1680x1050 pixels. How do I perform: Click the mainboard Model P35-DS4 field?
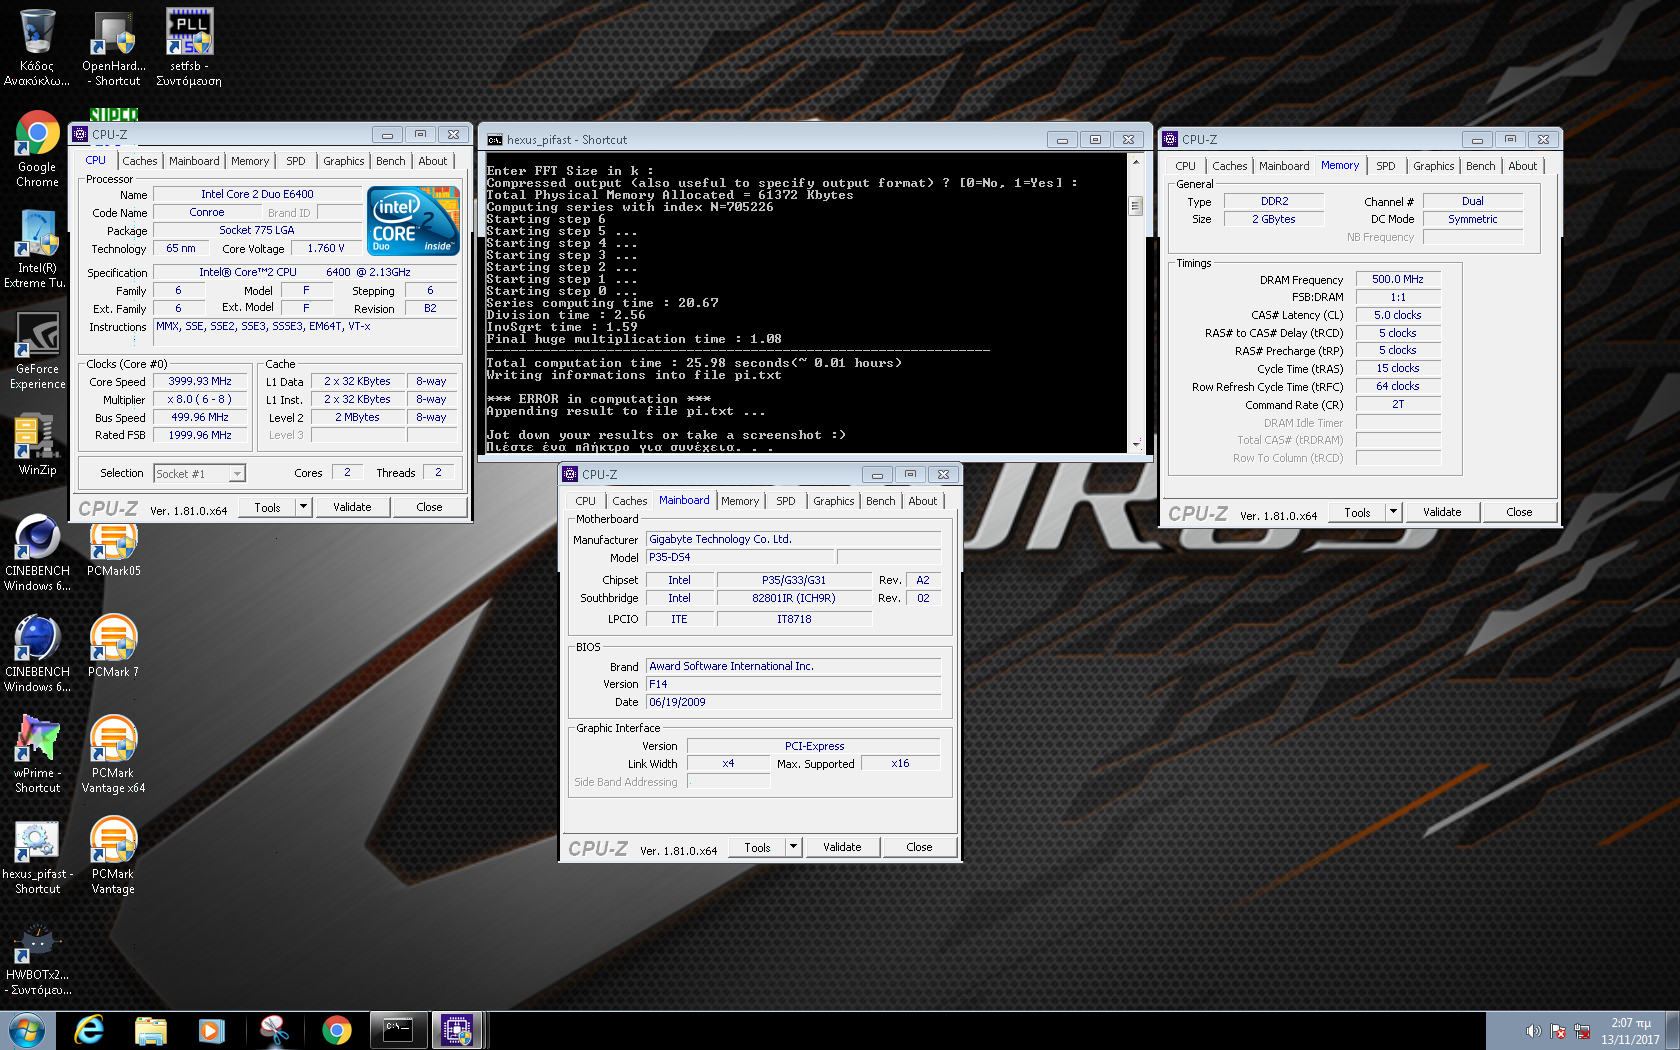coord(739,557)
